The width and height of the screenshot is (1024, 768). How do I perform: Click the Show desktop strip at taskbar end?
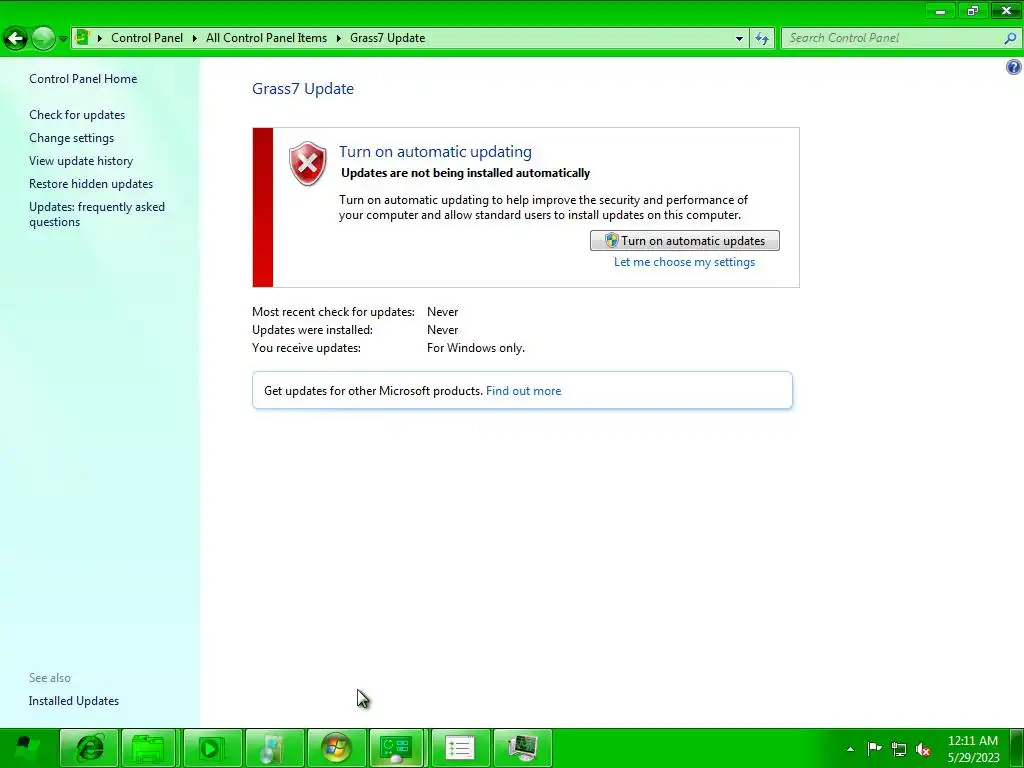[x=1017, y=748]
